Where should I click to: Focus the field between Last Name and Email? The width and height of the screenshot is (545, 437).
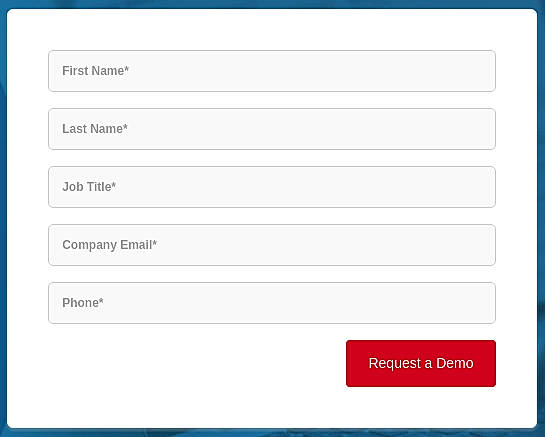point(272,187)
